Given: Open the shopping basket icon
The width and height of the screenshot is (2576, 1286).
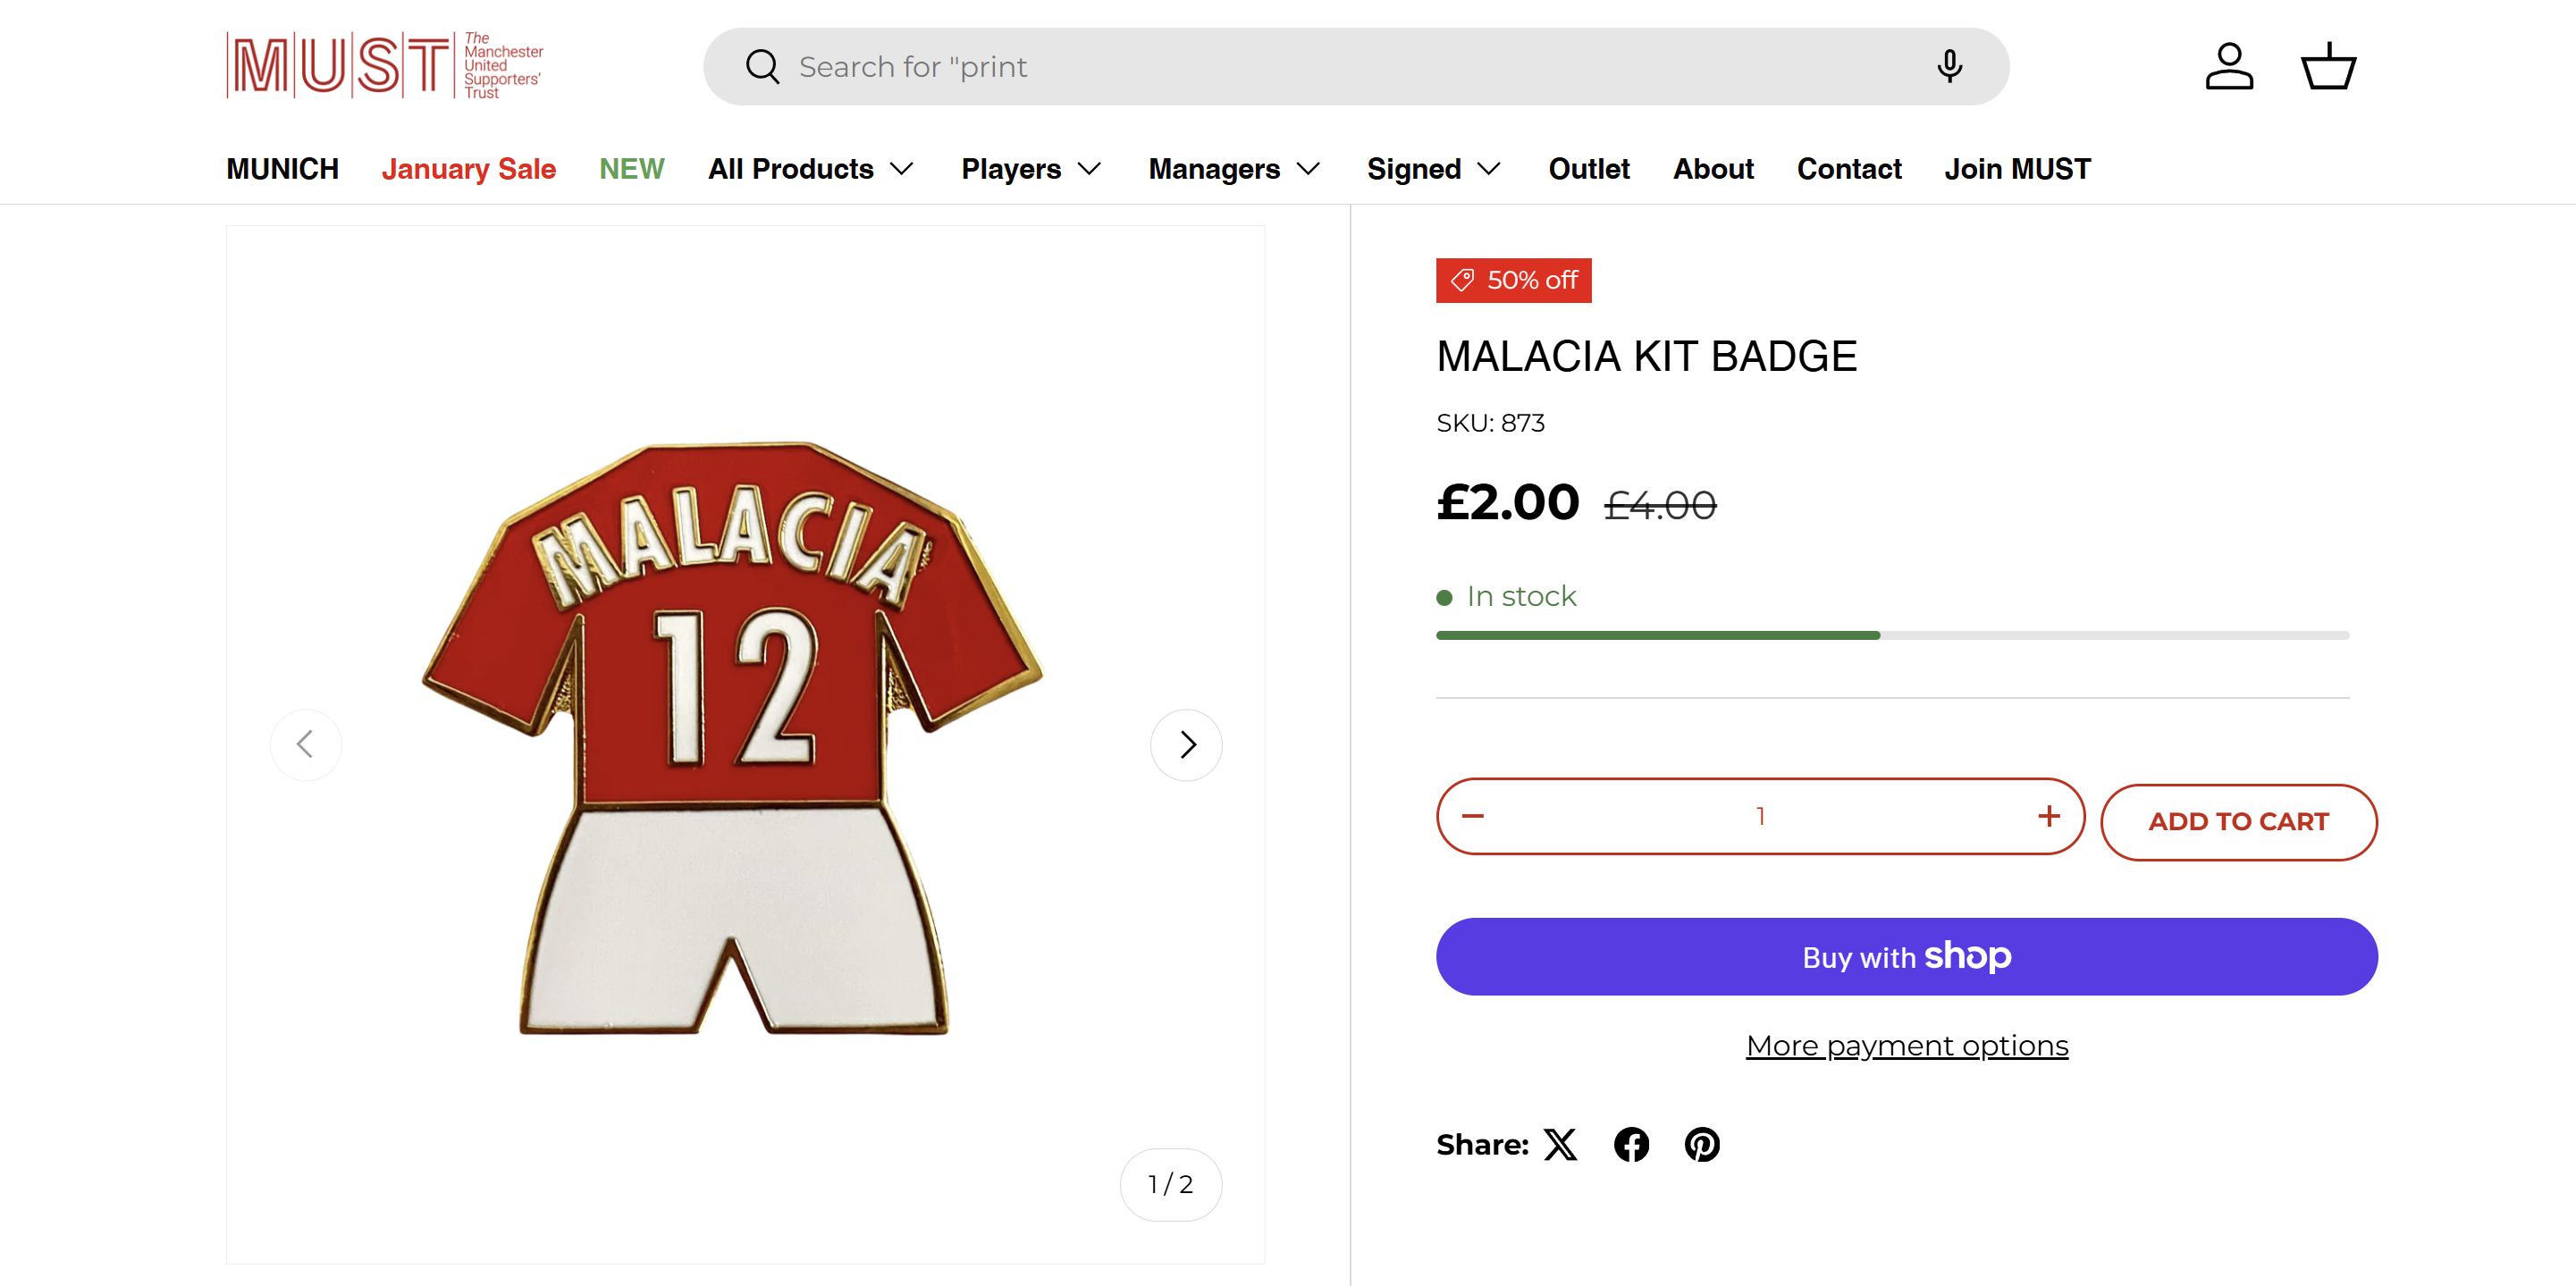Looking at the screenshot, I should [2329, 66].
